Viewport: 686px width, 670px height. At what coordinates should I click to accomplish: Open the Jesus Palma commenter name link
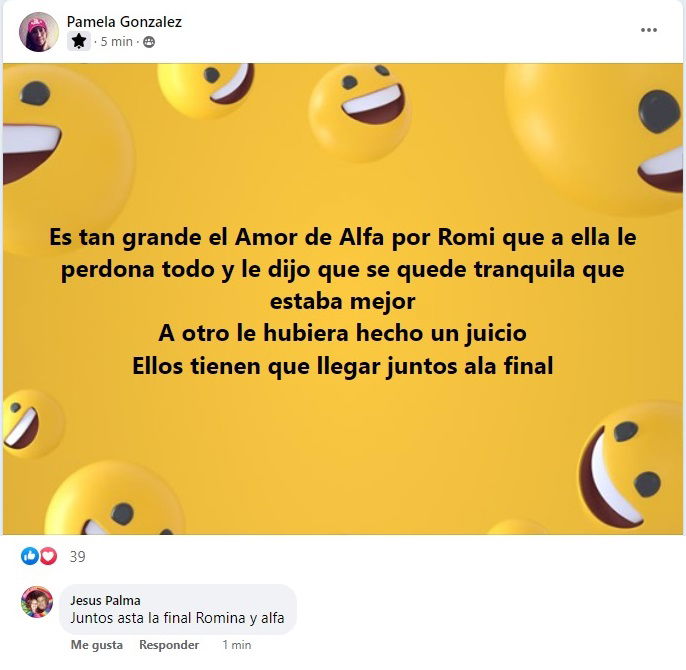click(x=105, y=600)
